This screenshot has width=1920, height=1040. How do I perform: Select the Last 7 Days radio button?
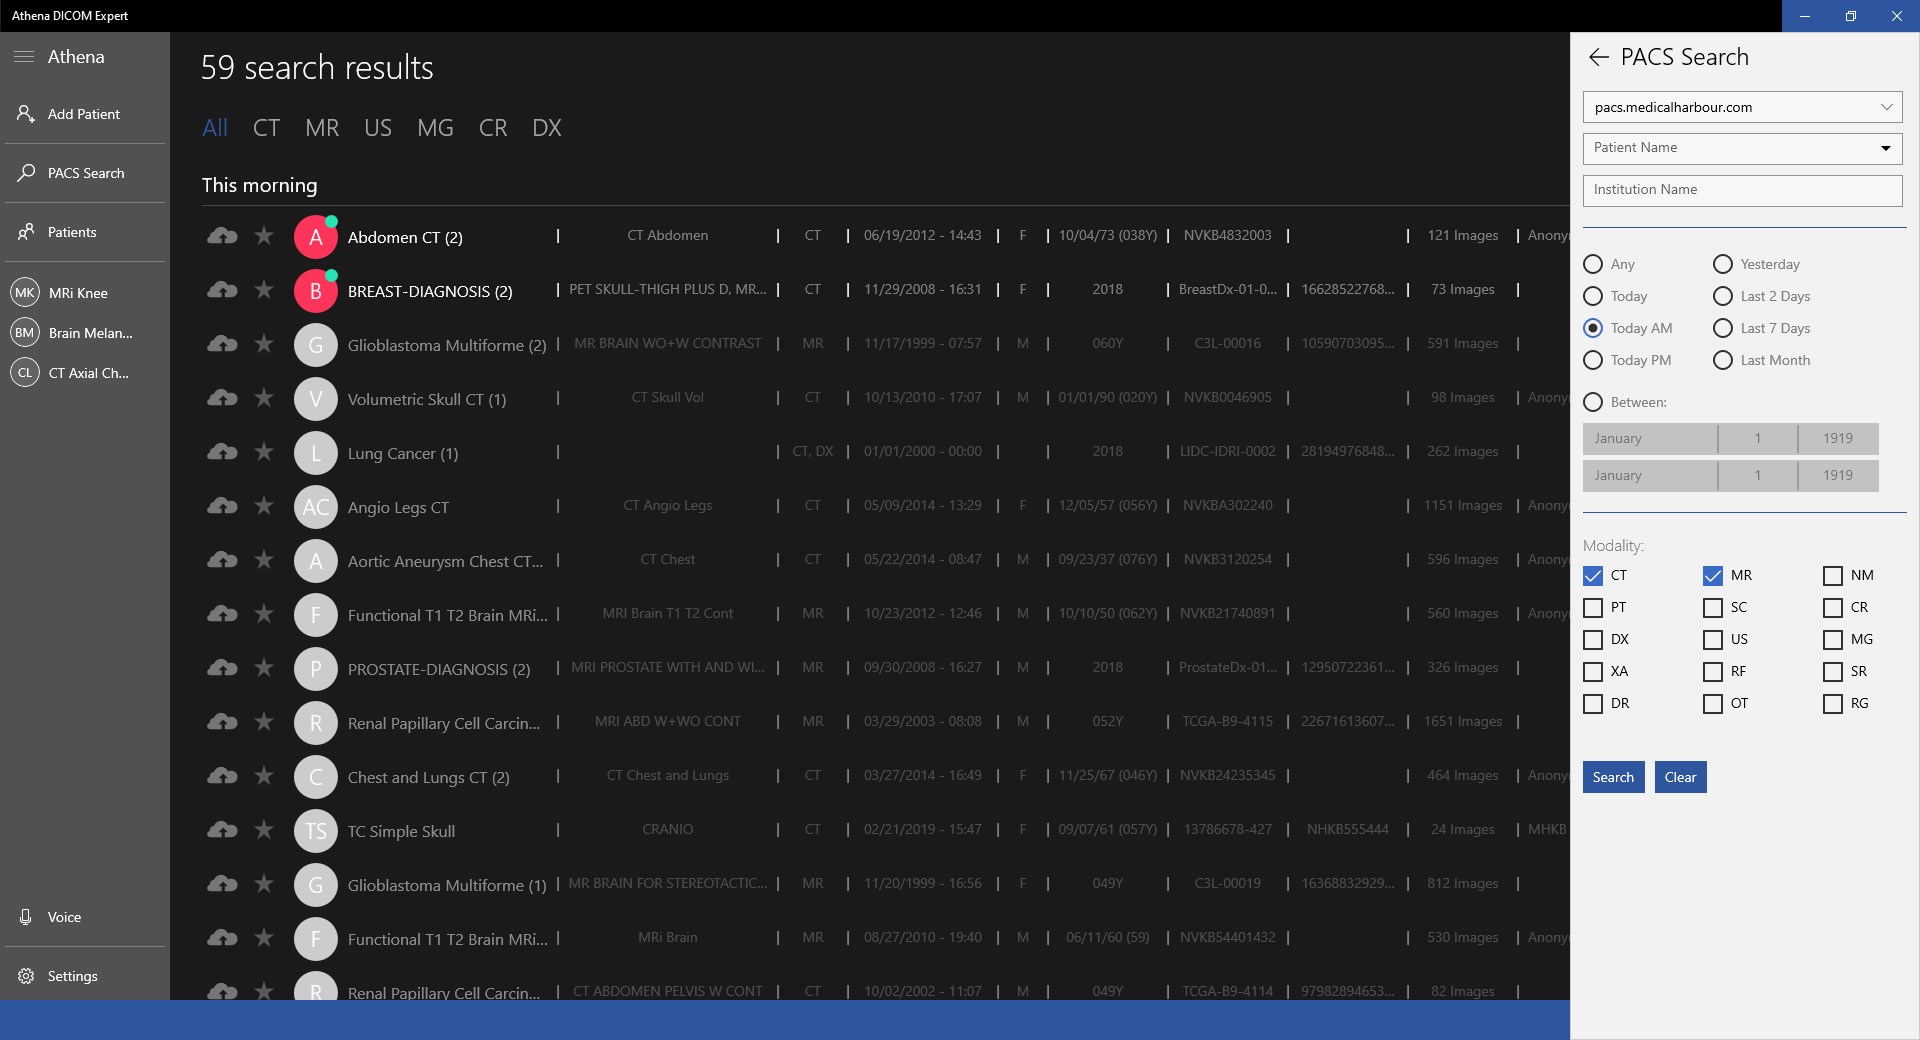(x=1722, y=328)
